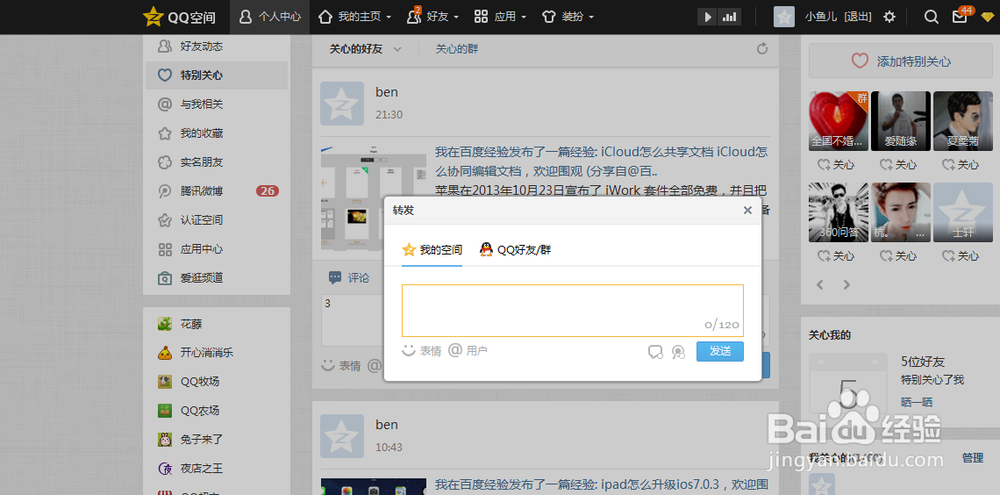Expand the 装扮 dropdown
The height and width of the screenshot is (495, 1000).
[x=568, y=17]
